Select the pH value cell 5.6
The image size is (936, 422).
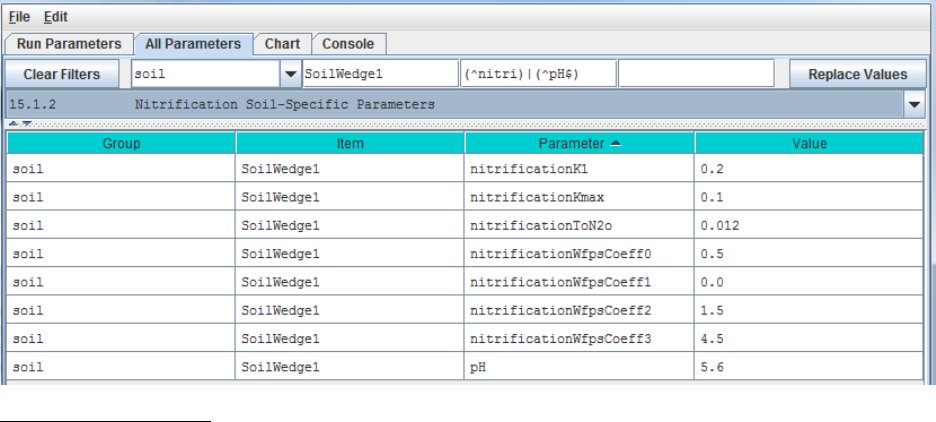(809, 367)
